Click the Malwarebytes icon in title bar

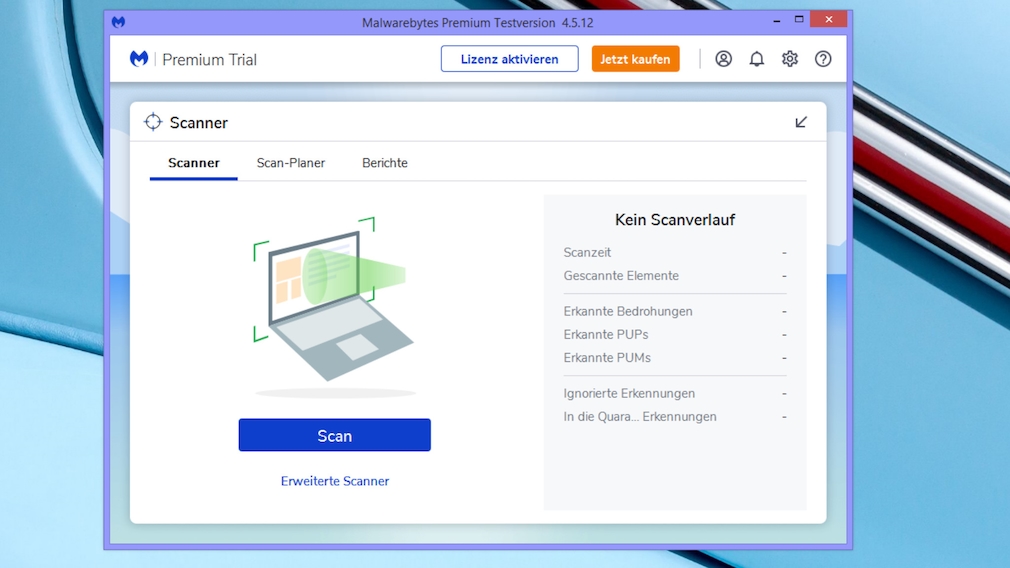[119, 23]
